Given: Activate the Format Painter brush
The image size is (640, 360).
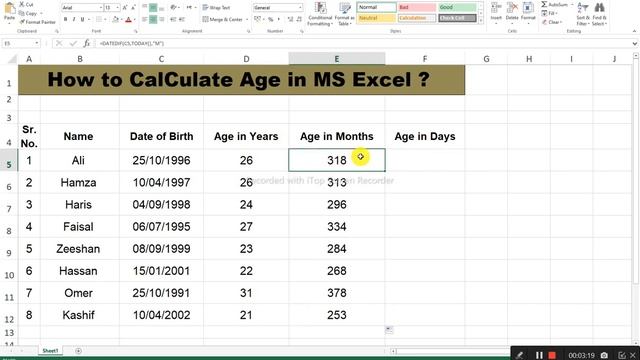Looking at the screenshot, I should pyautogui.click(x=37, y=22).
